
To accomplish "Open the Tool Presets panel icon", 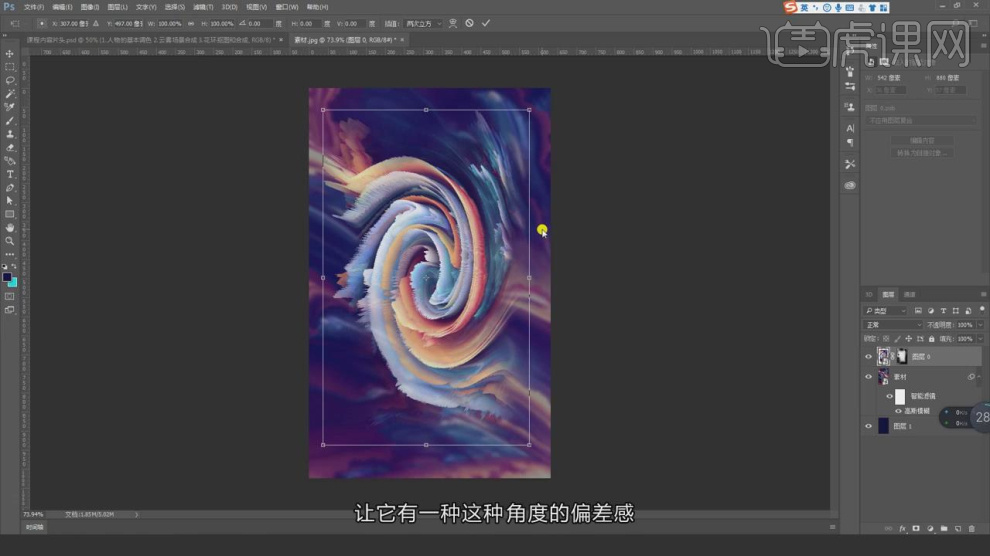I will coord(850,164).
